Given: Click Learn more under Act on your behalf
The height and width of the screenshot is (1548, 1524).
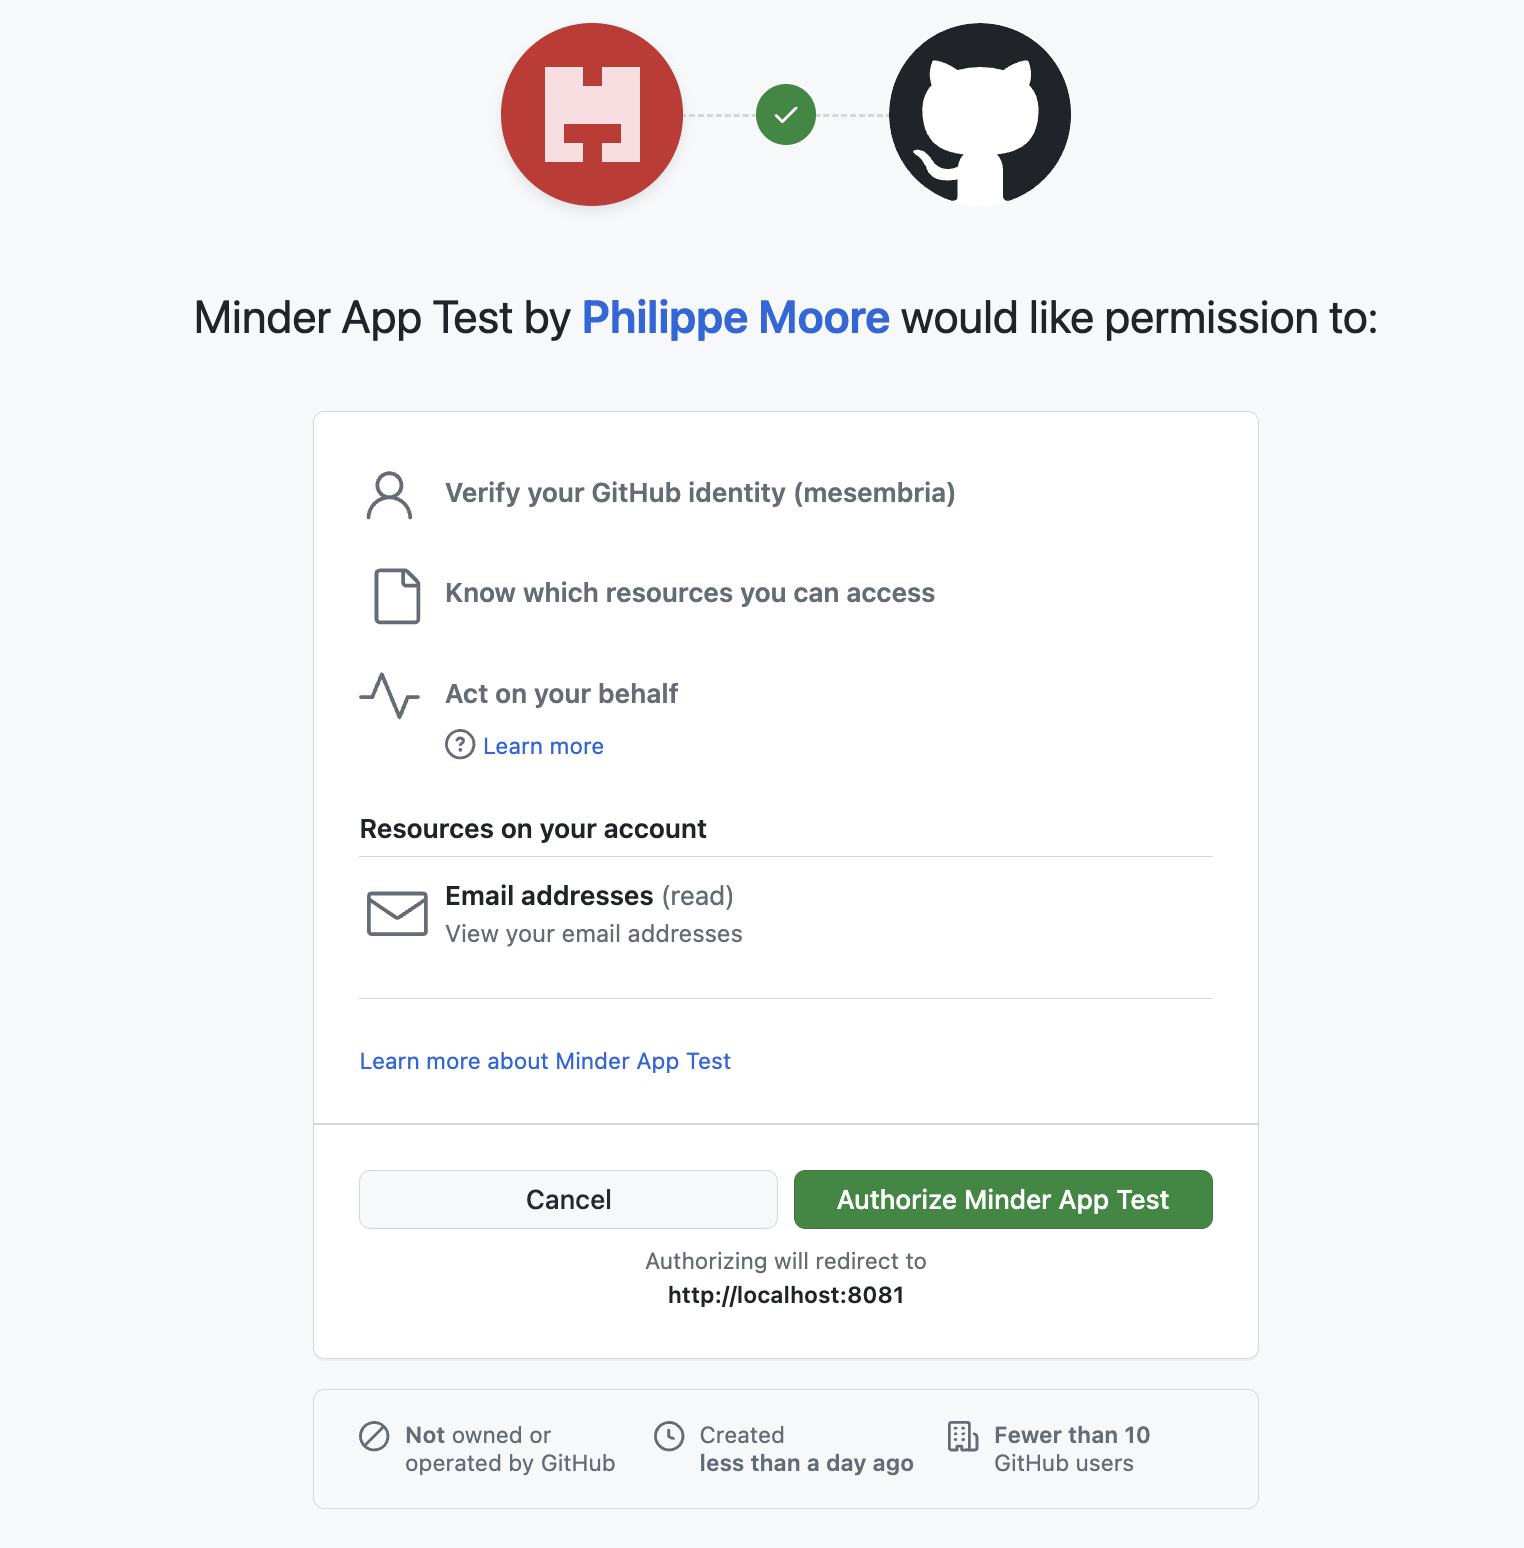Looking at the screenshot, I should tap(543, 745).
